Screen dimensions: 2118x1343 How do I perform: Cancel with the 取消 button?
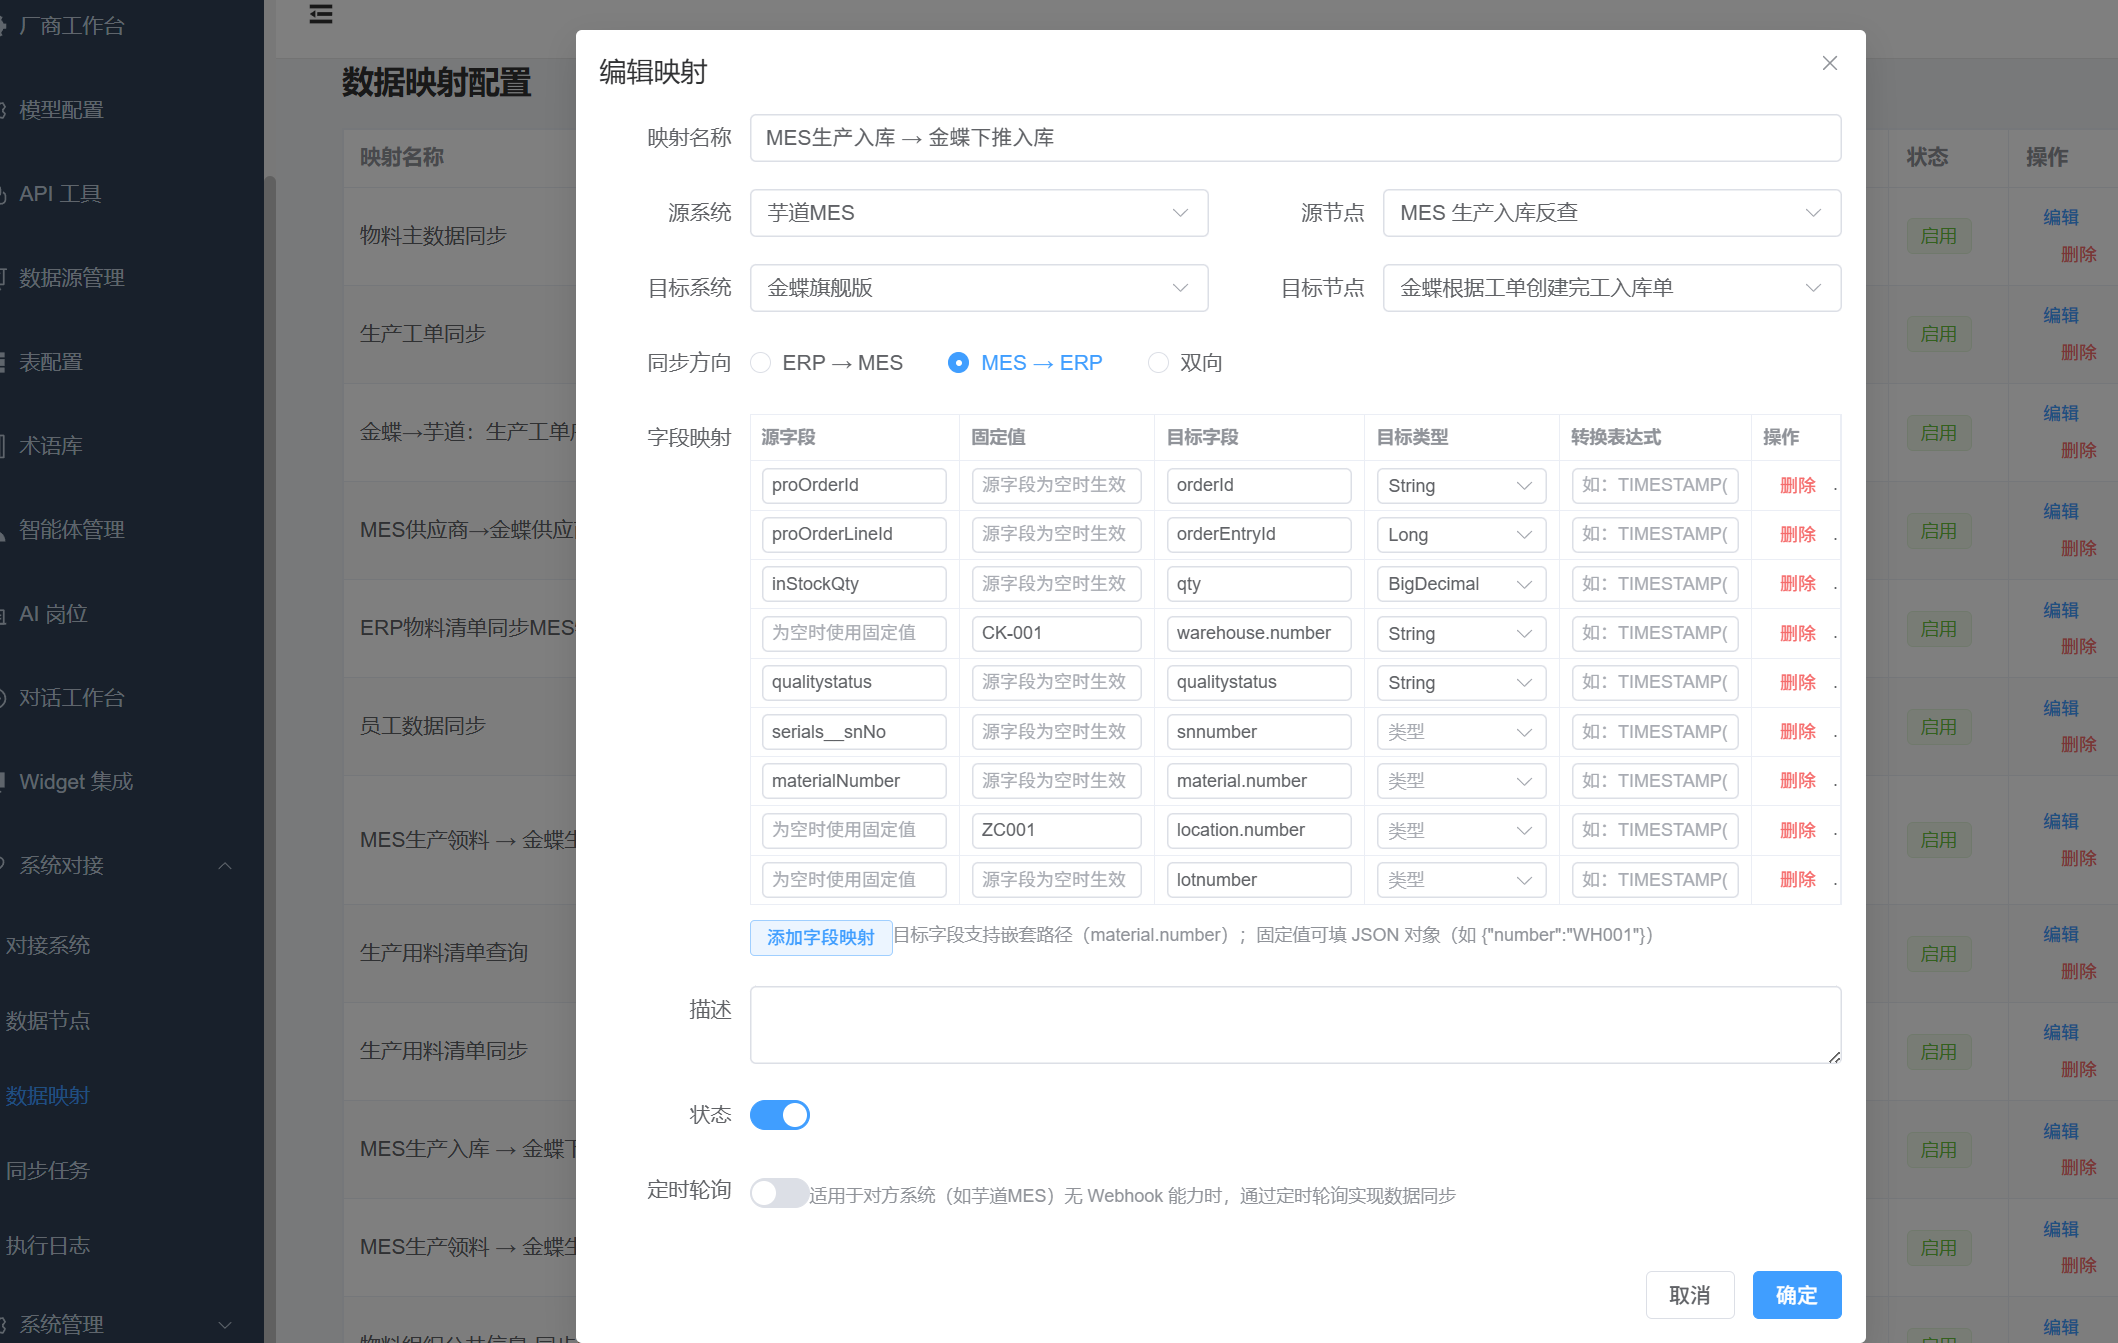point(1690,1295)
